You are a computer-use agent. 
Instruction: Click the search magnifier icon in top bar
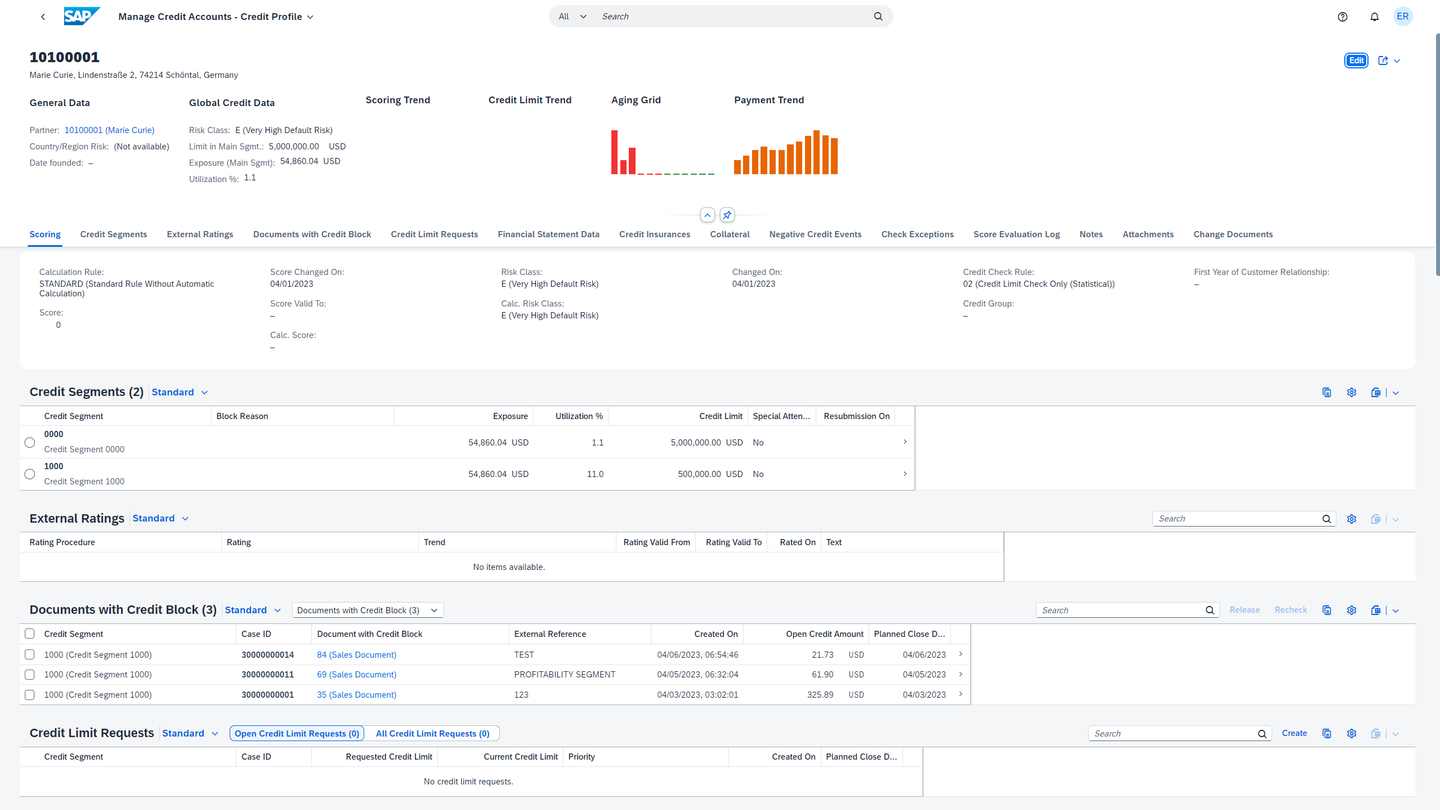pos(878,17)
